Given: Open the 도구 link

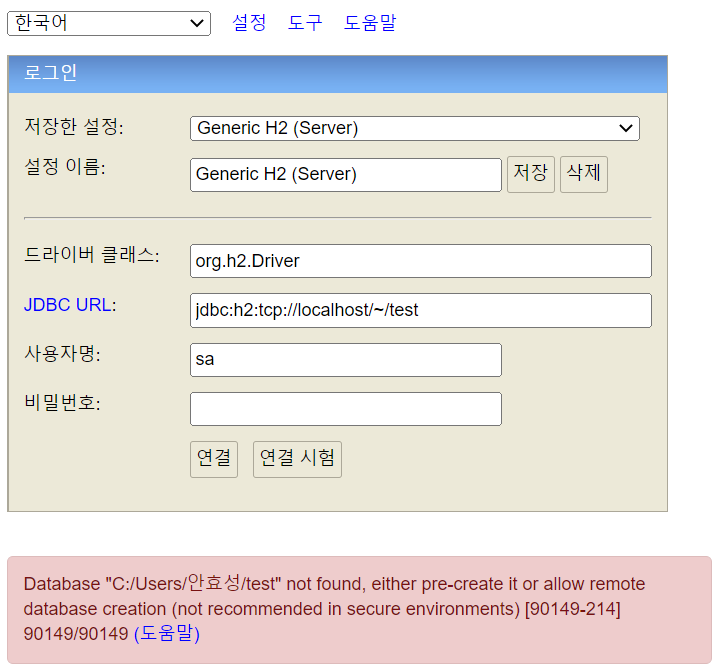Looking at the screenshot, I should coord(305,22).
